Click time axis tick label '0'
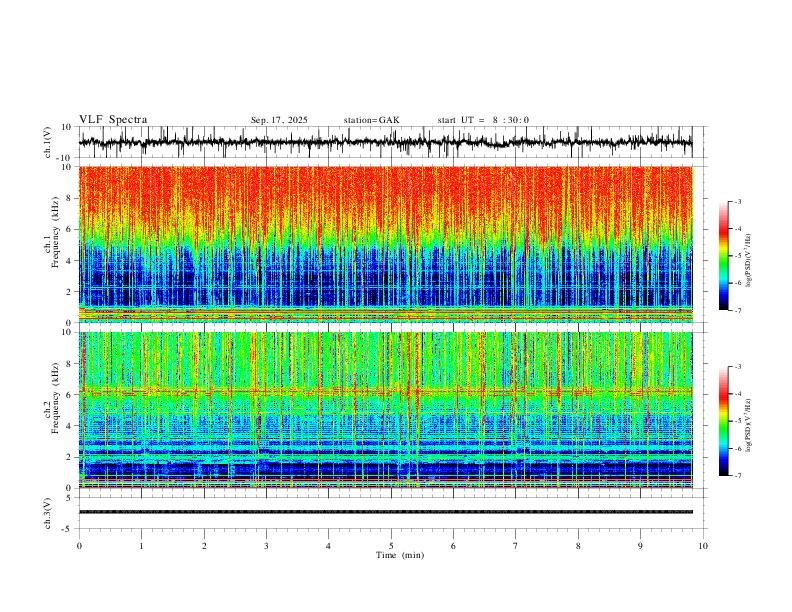792x612 pixels. pyautogui.click(x=79, y=546)
